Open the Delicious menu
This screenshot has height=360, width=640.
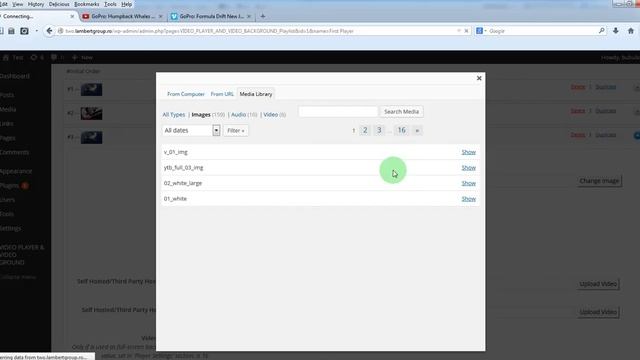tap(59, 4)
